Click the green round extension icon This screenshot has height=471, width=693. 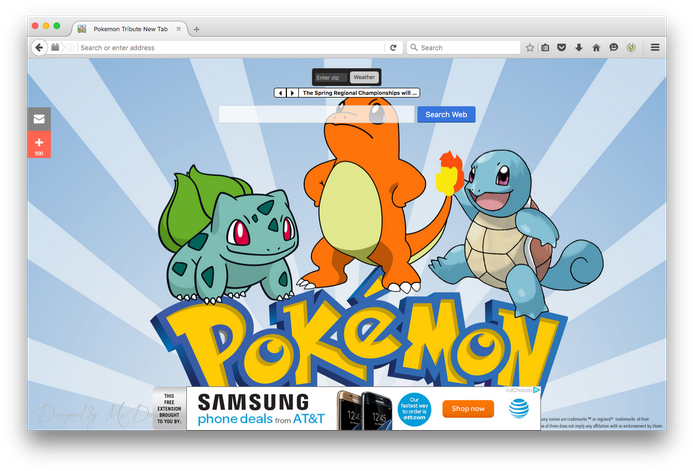click(x=631, y=47)
